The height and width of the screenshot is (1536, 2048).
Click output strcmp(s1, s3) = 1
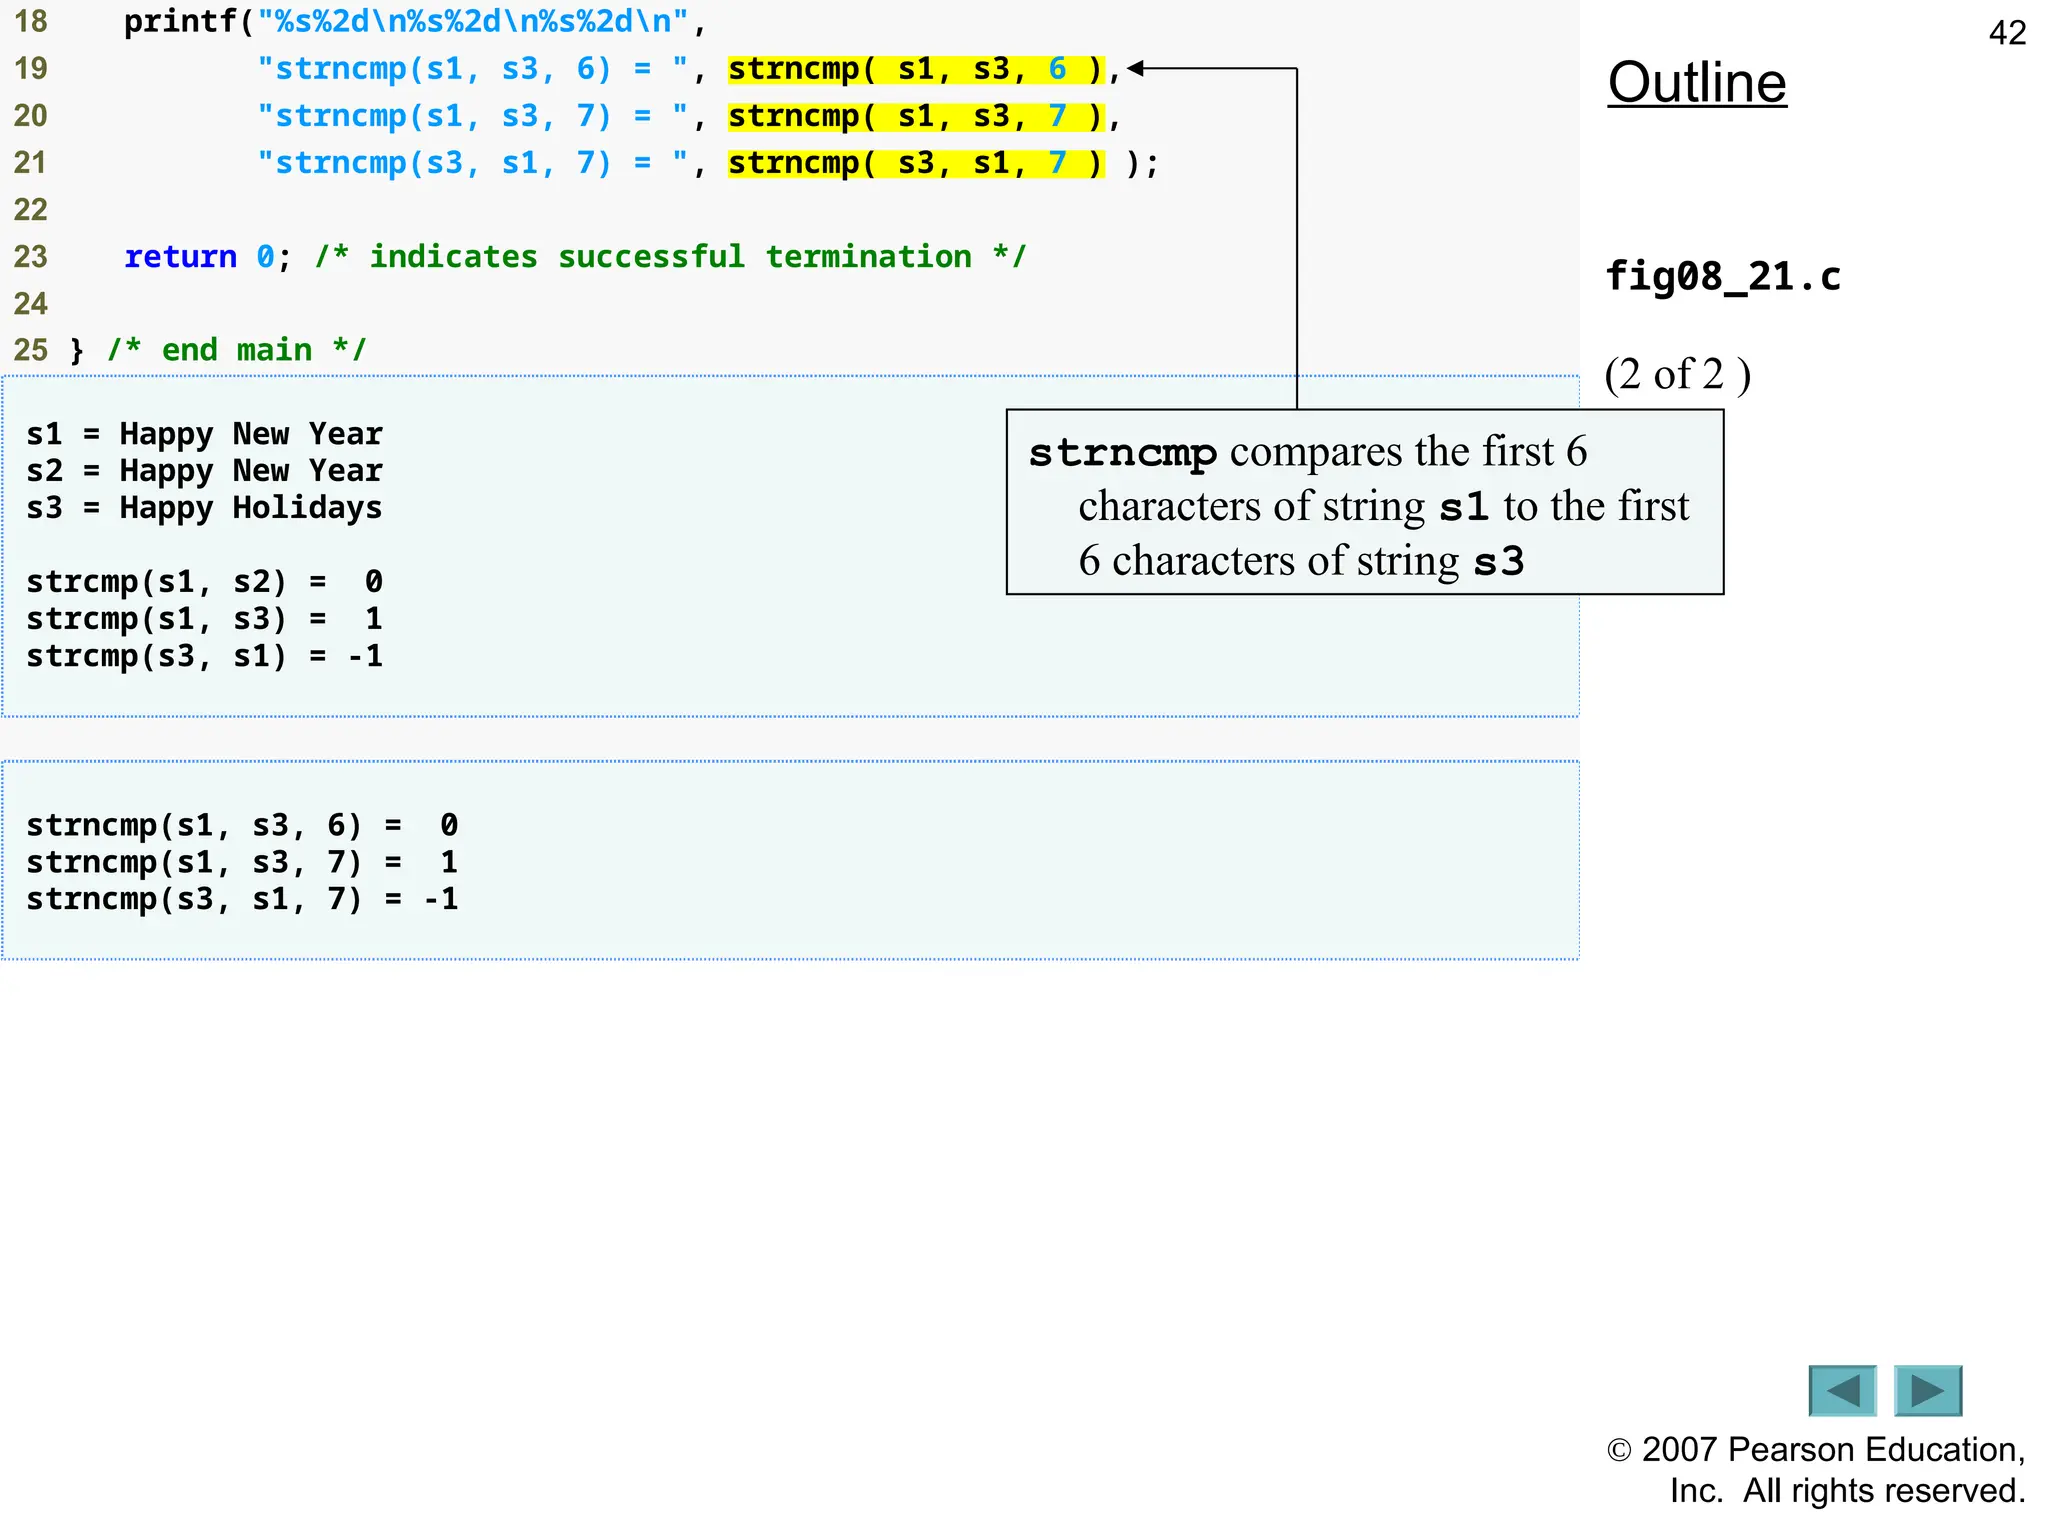point(204,619)
